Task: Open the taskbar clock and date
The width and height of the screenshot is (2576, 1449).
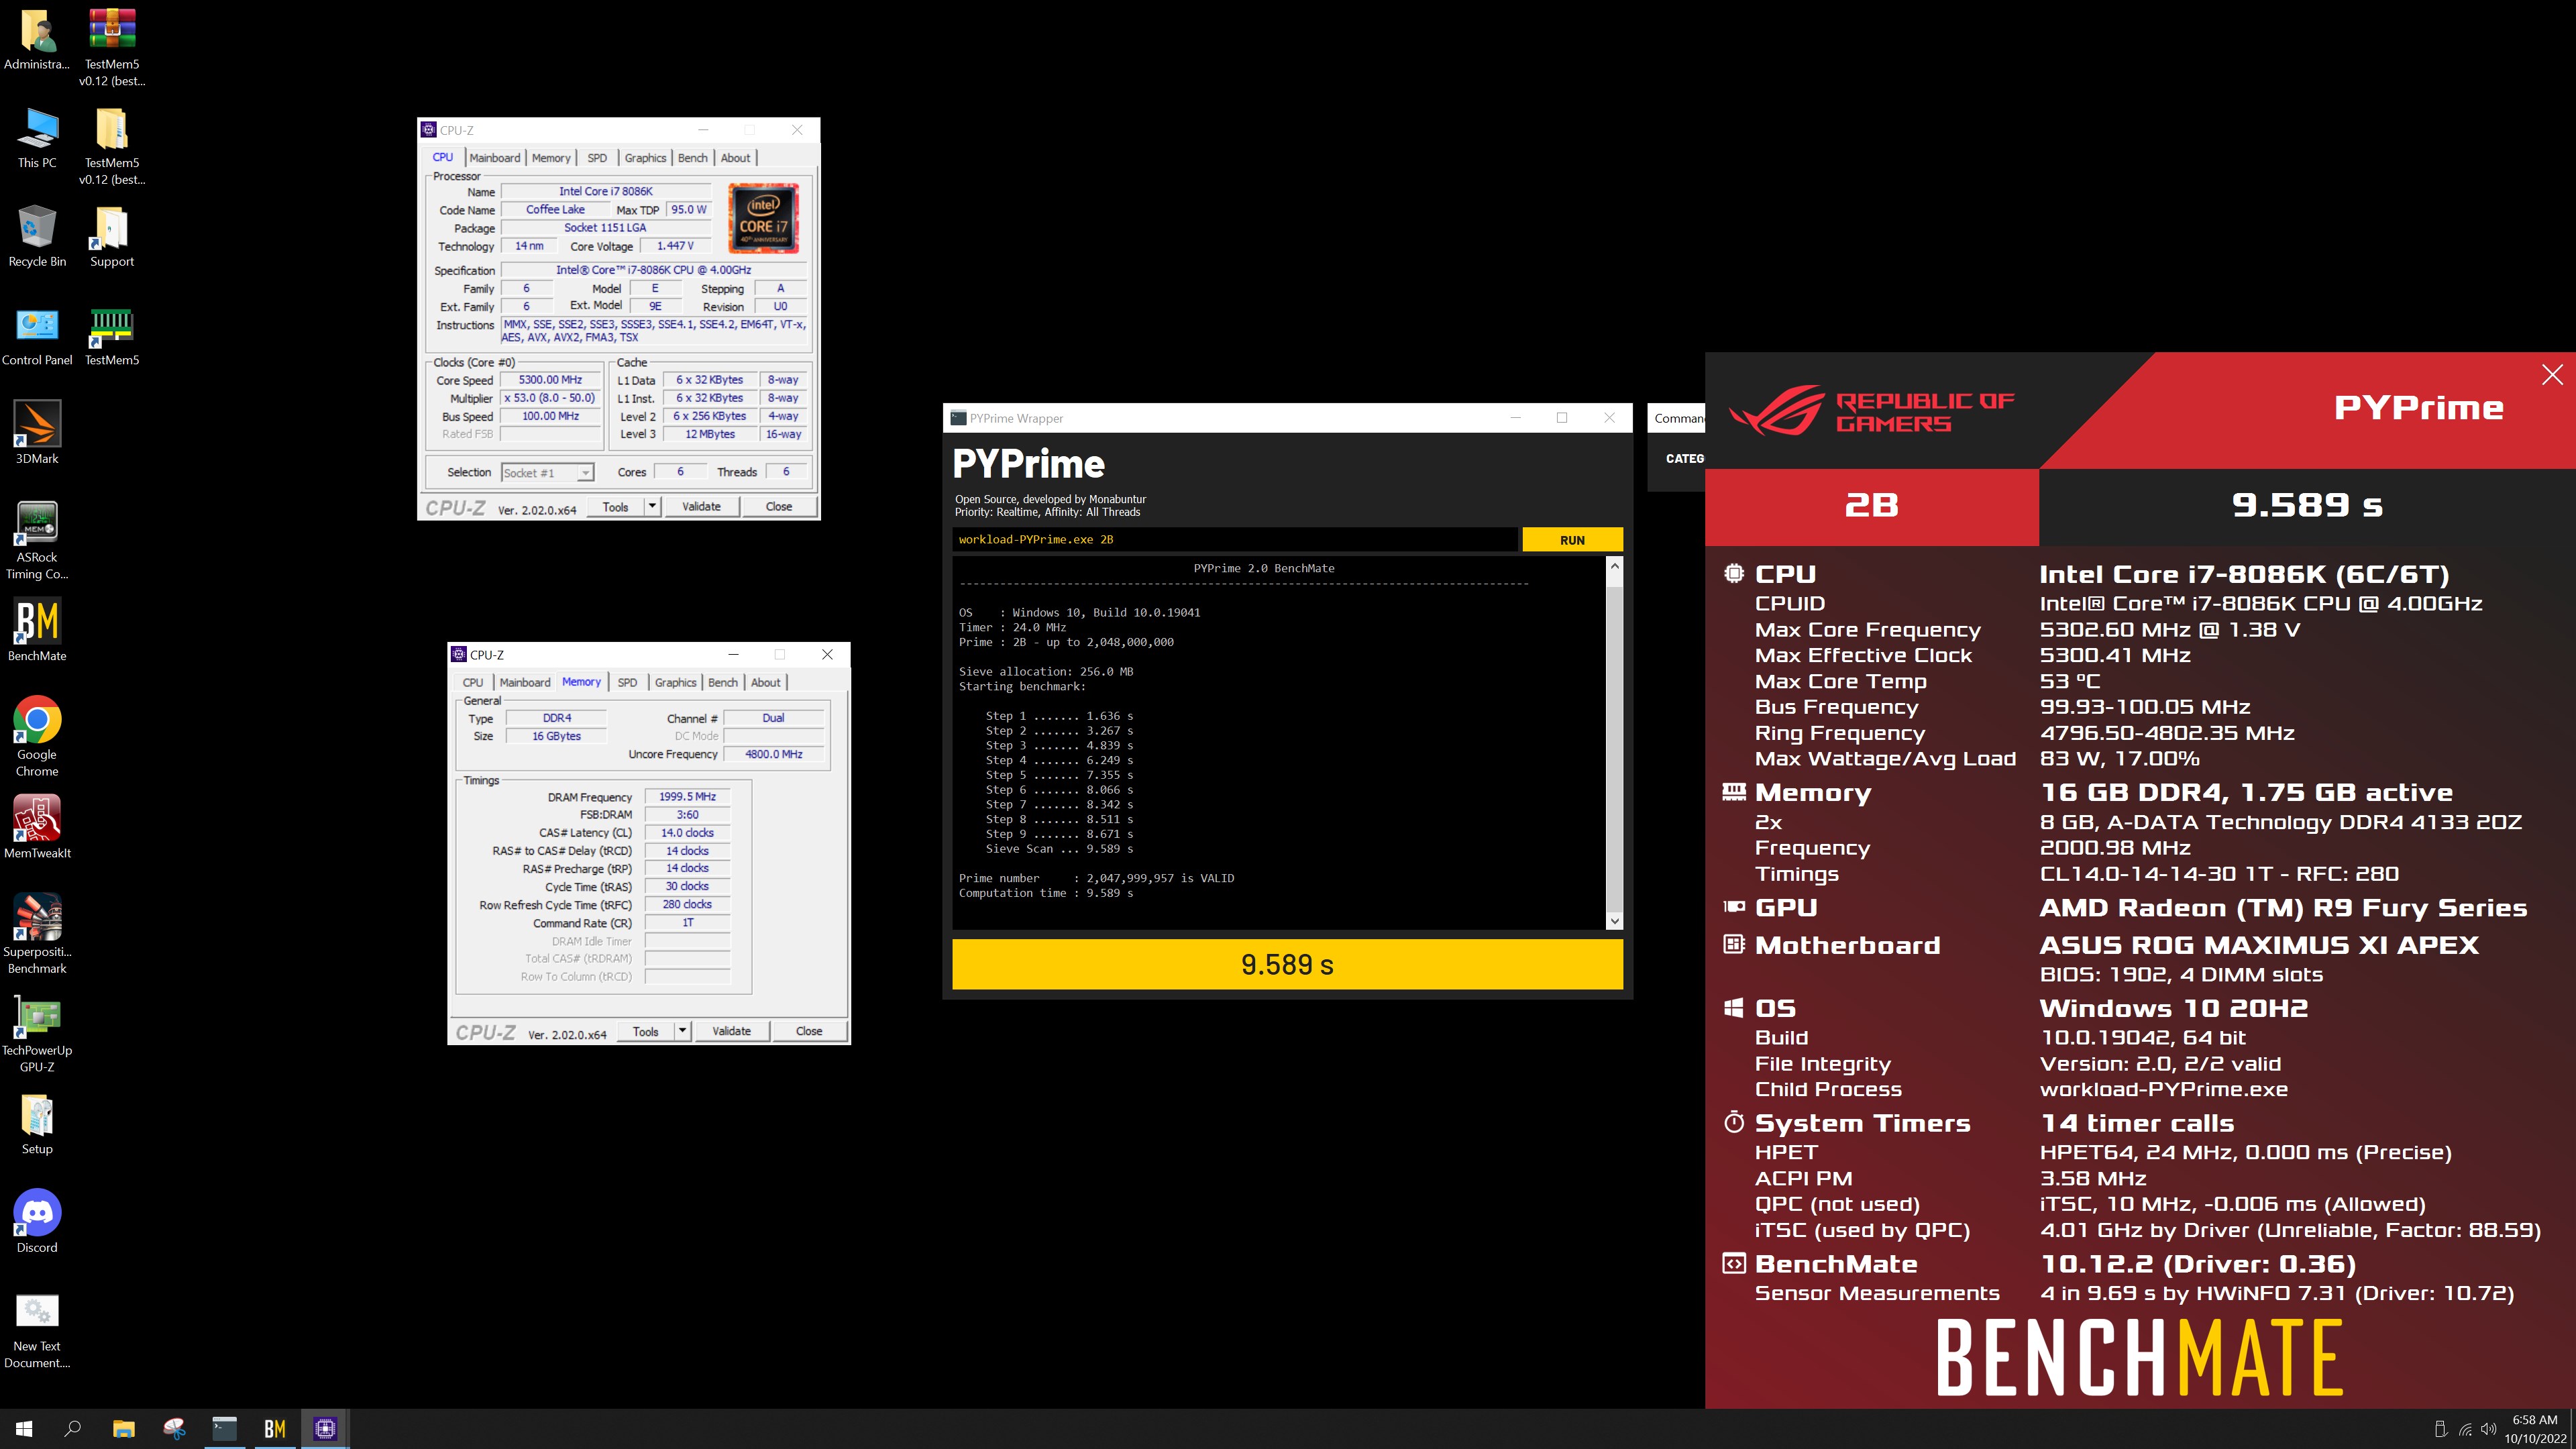Action: click(2535, 1429)
